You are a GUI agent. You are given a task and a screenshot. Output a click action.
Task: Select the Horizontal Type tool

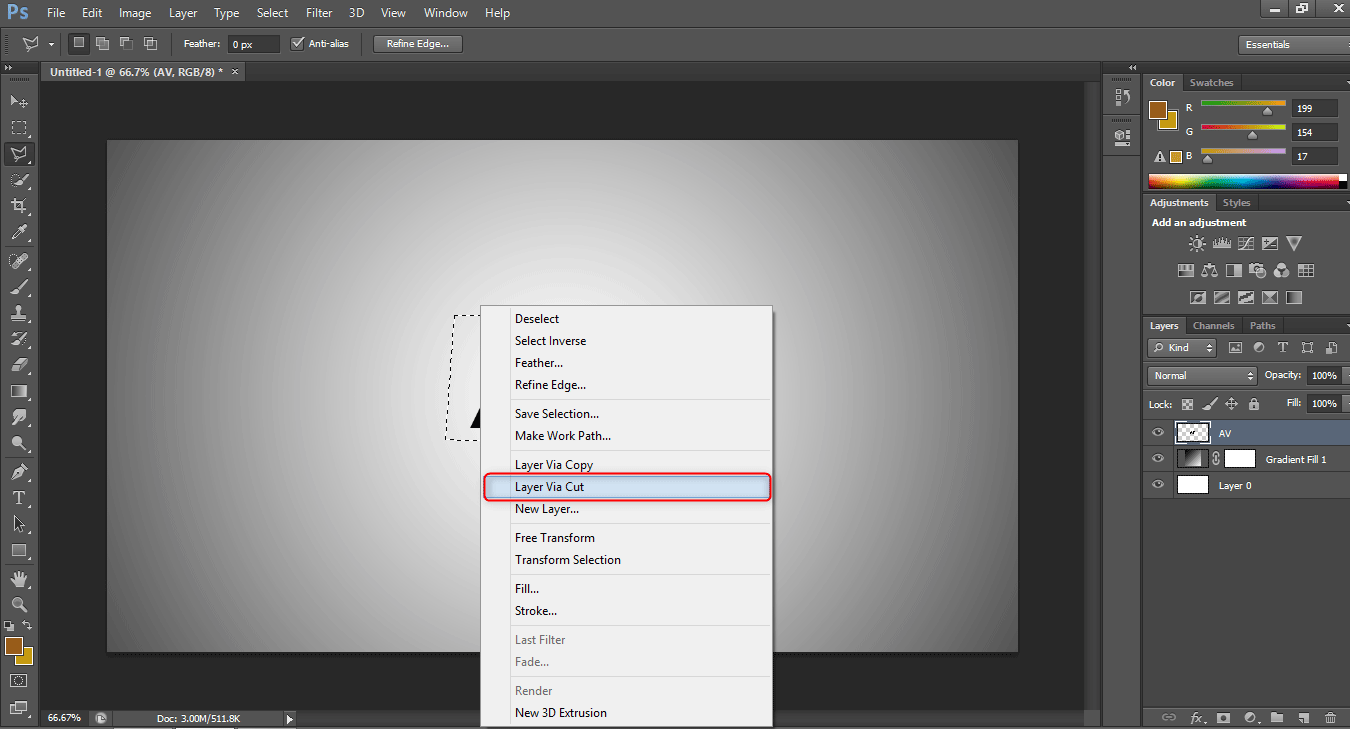(19, 497)
